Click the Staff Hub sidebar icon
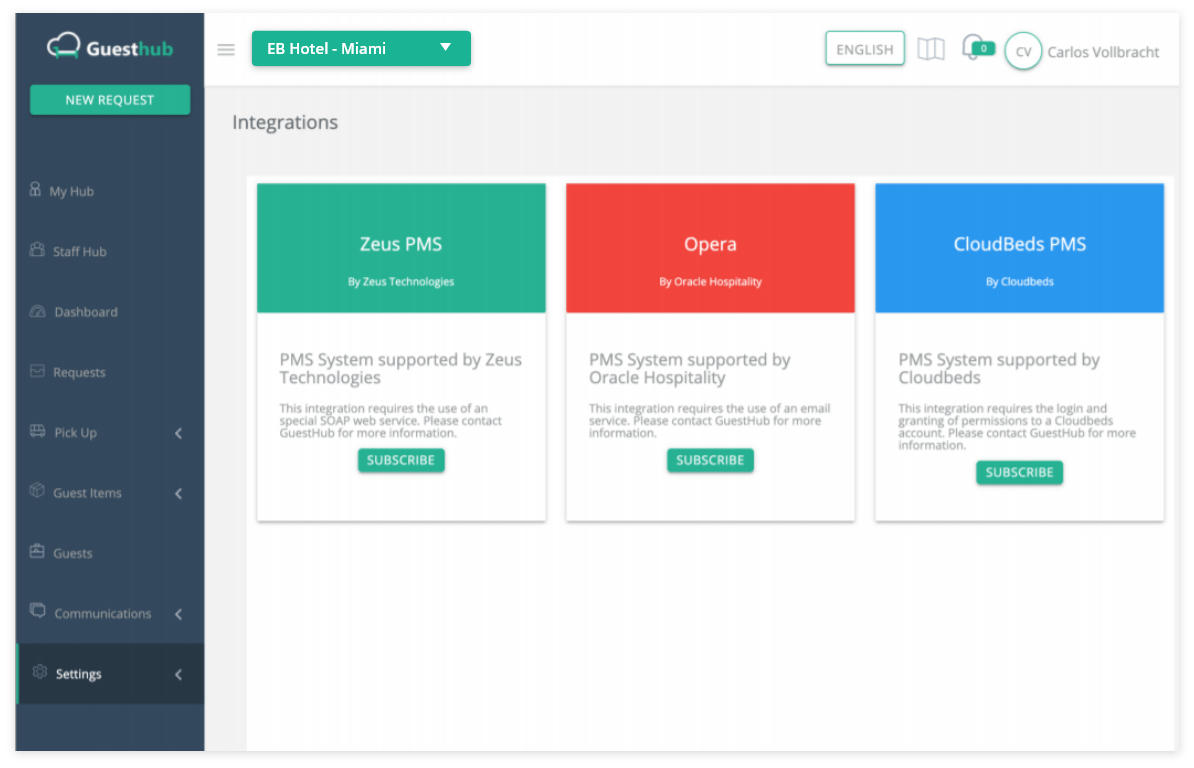The height and width of the screenshot is (768, 1194). (37, 250)
